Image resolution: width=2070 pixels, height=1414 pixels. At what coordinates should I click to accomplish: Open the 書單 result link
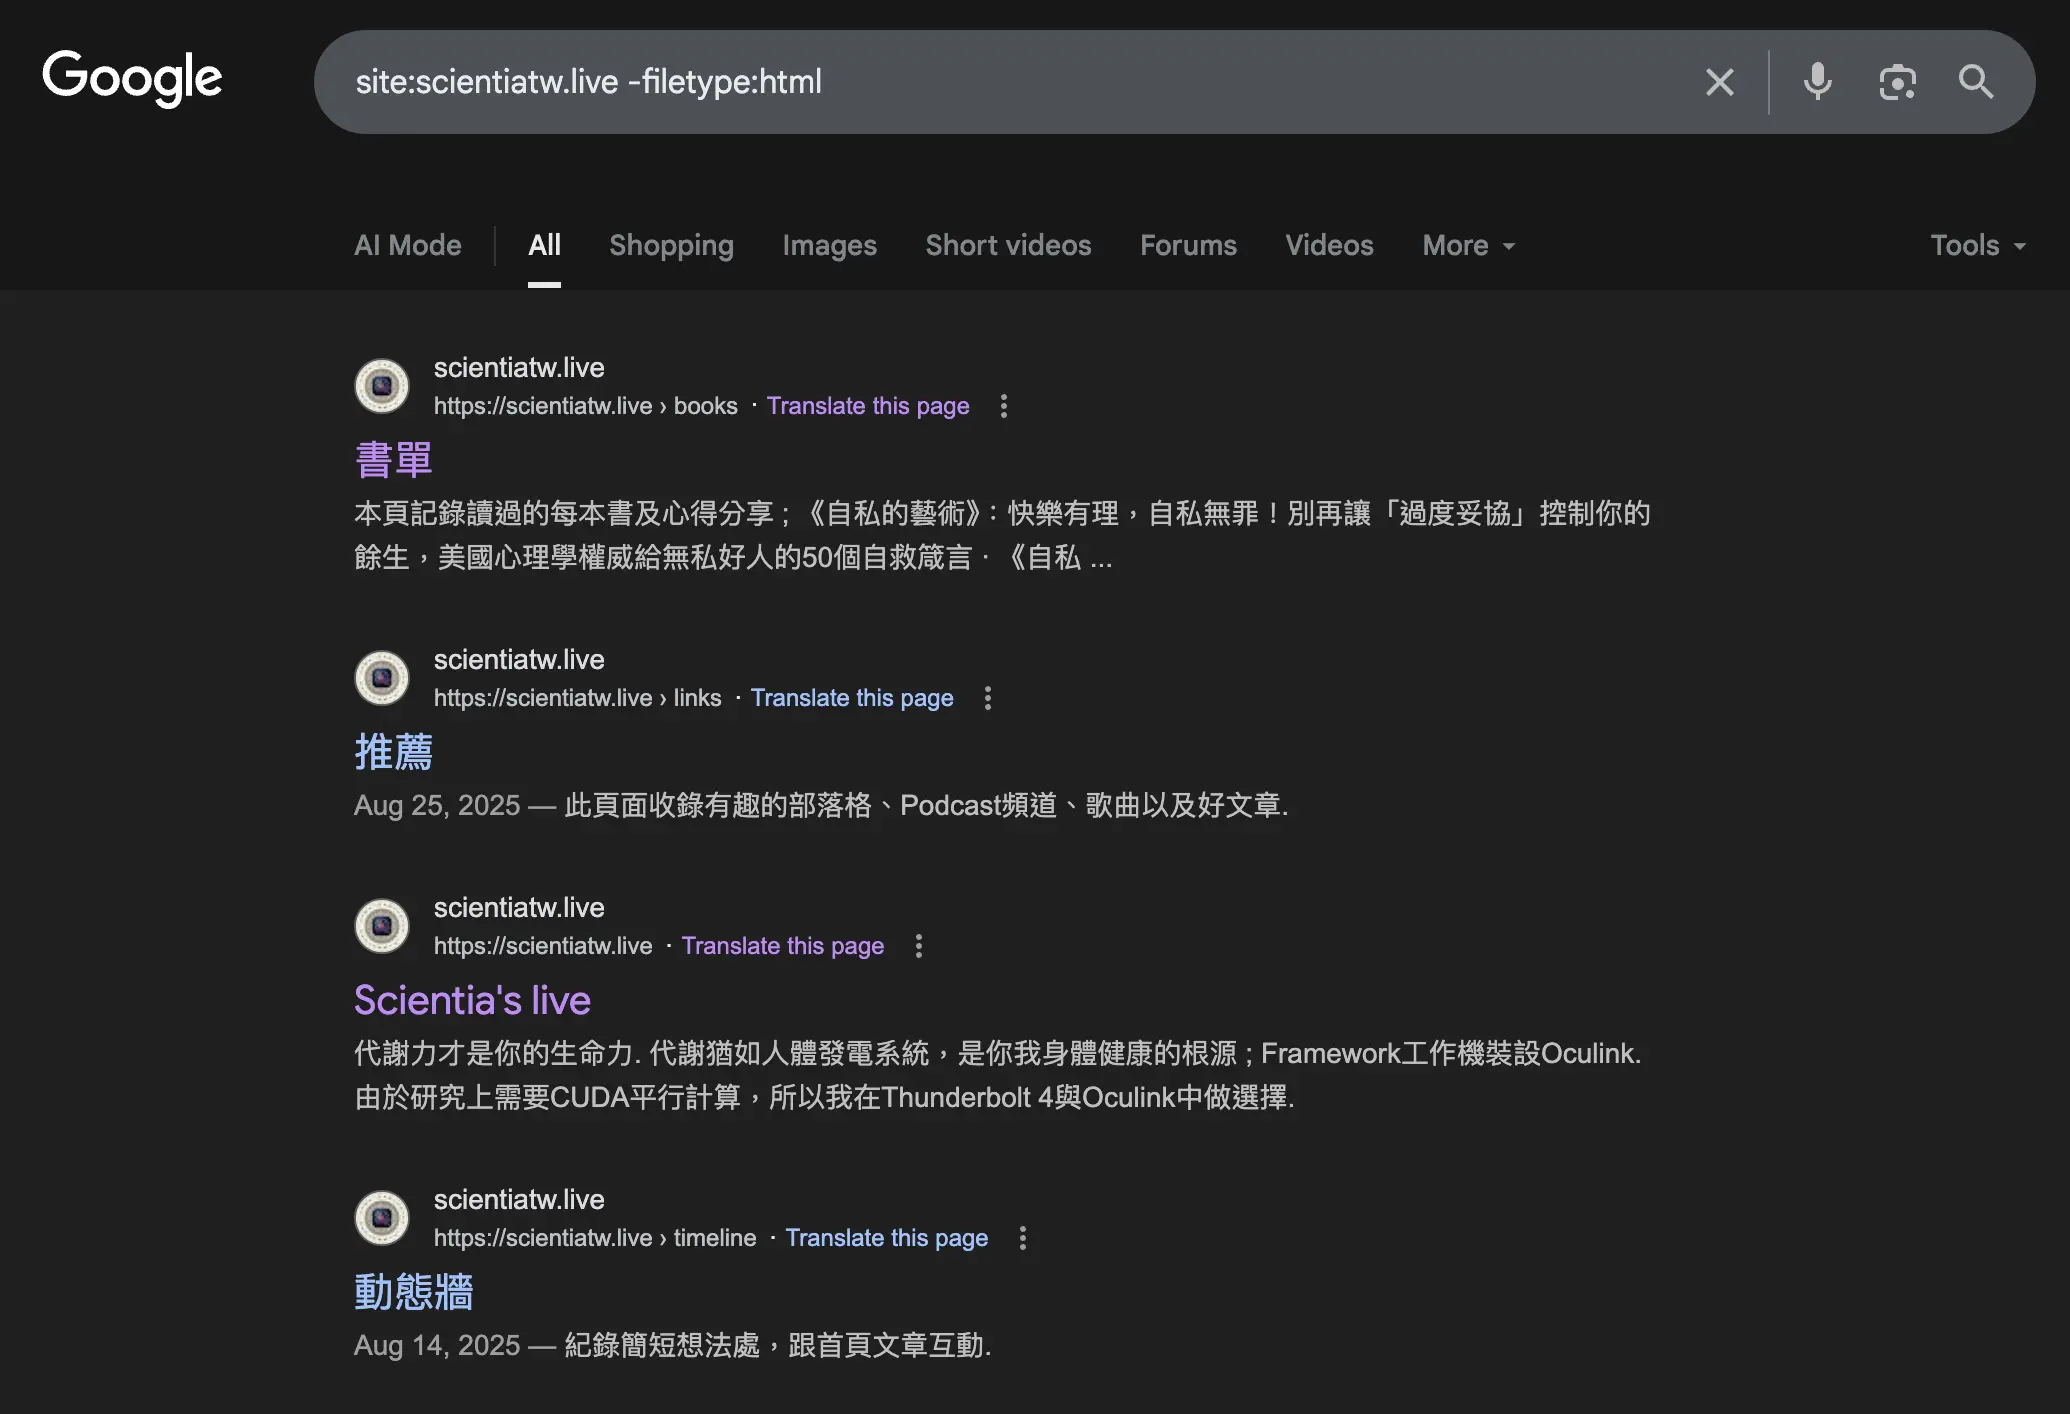[394, 461]
